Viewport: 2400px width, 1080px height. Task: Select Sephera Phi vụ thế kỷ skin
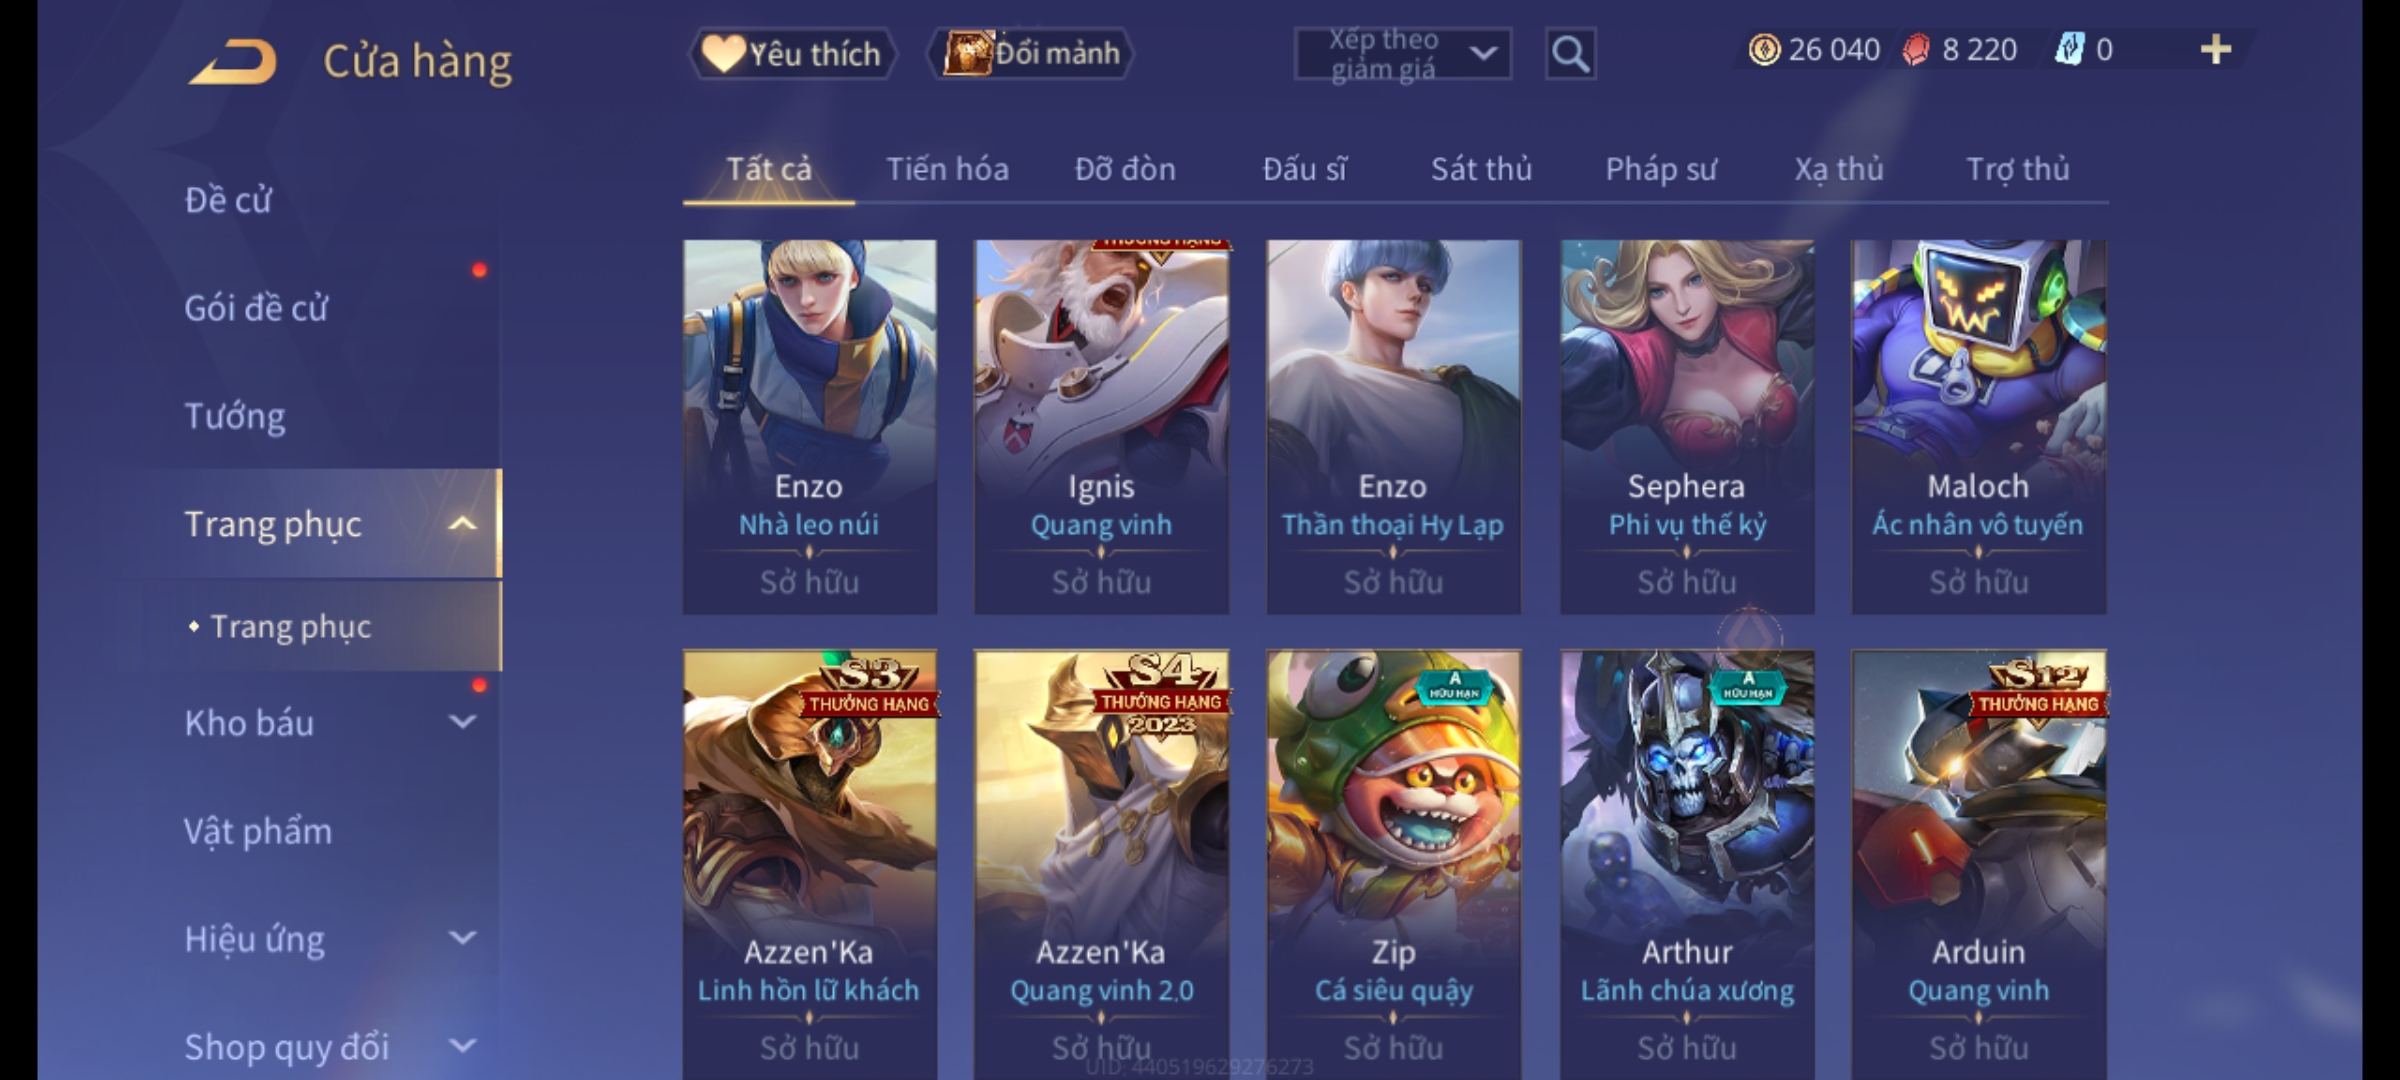pyautogui.click(x=1687, y=427)
